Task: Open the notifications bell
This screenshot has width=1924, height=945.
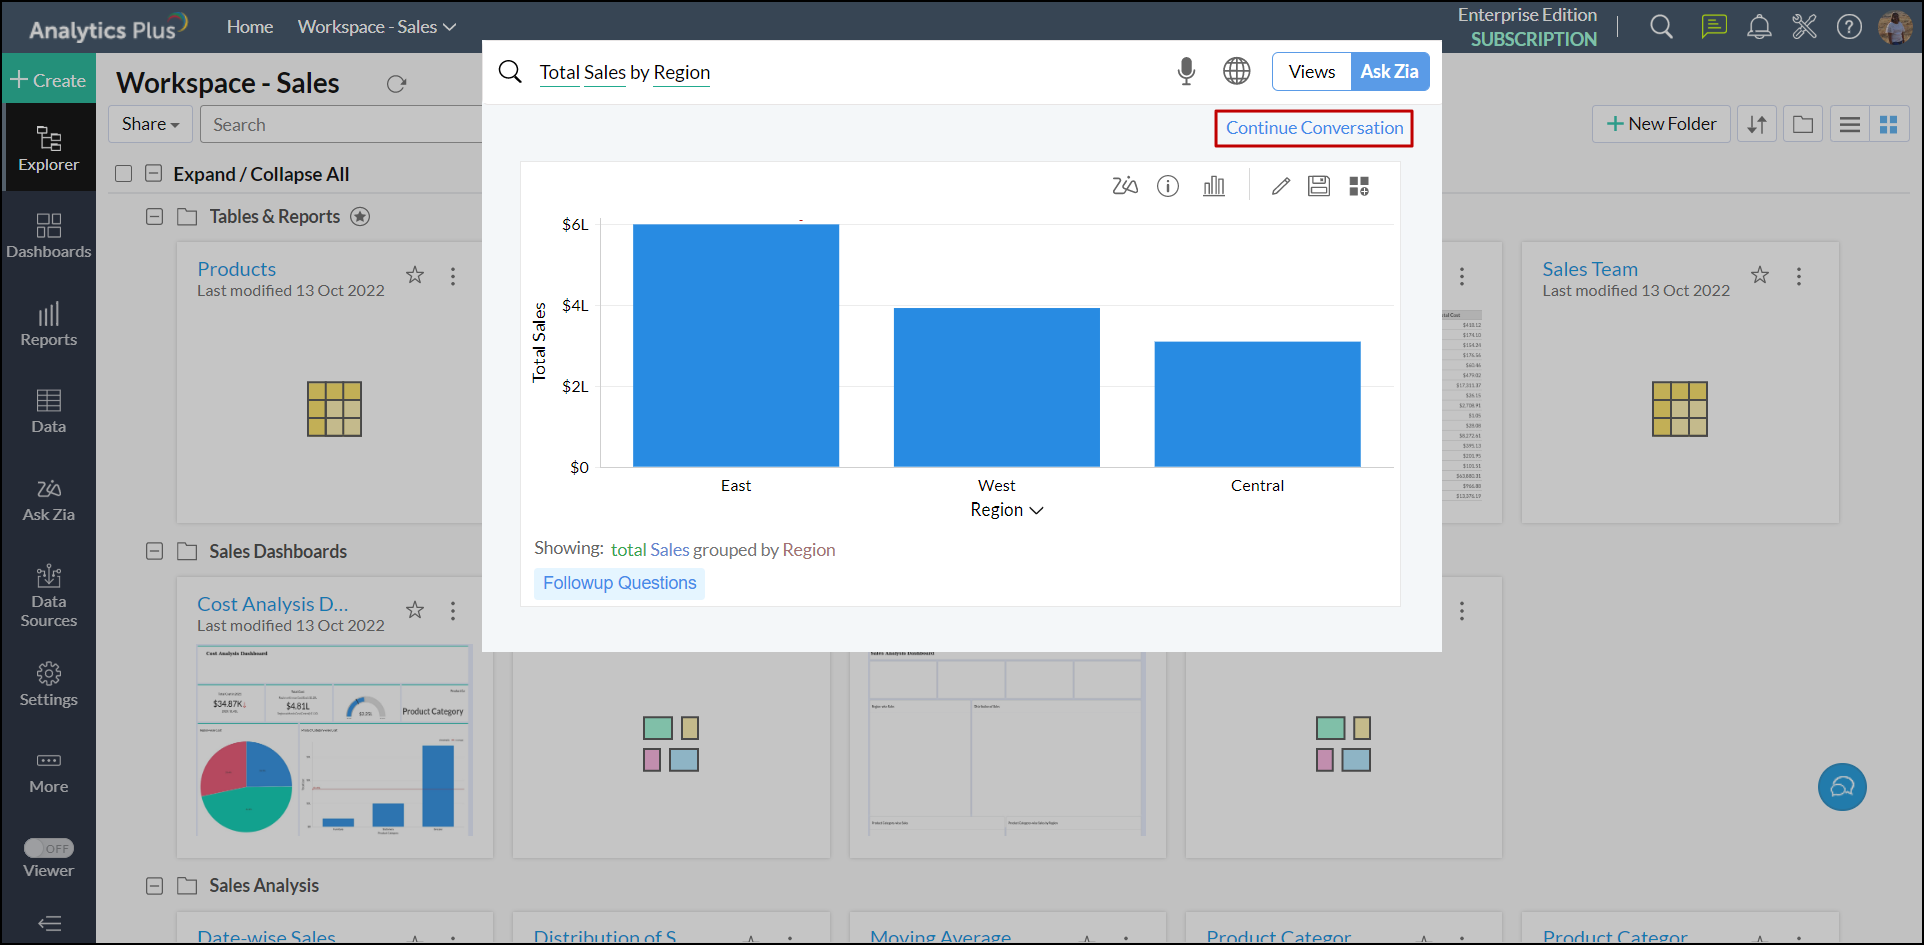Action: click(x=1759, y=27)
